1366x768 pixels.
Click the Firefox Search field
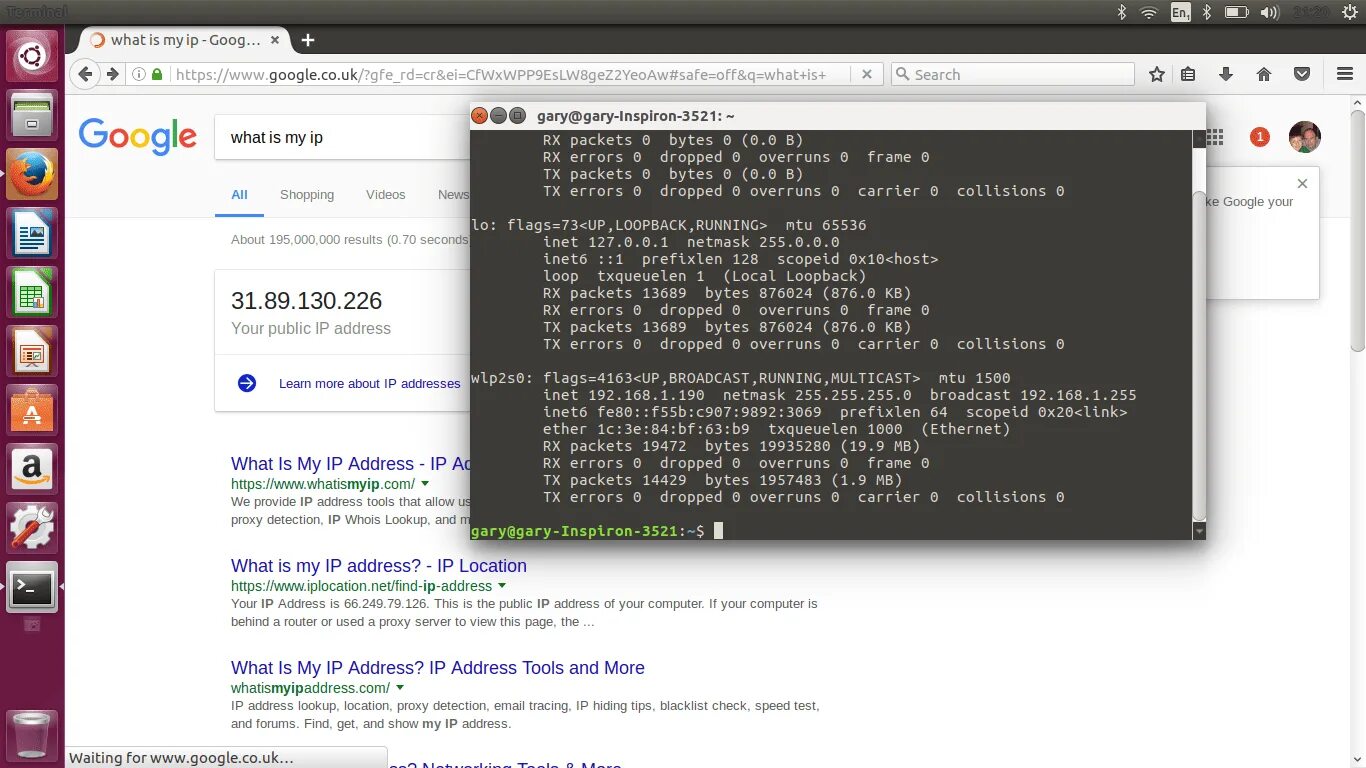point(1013,74)
